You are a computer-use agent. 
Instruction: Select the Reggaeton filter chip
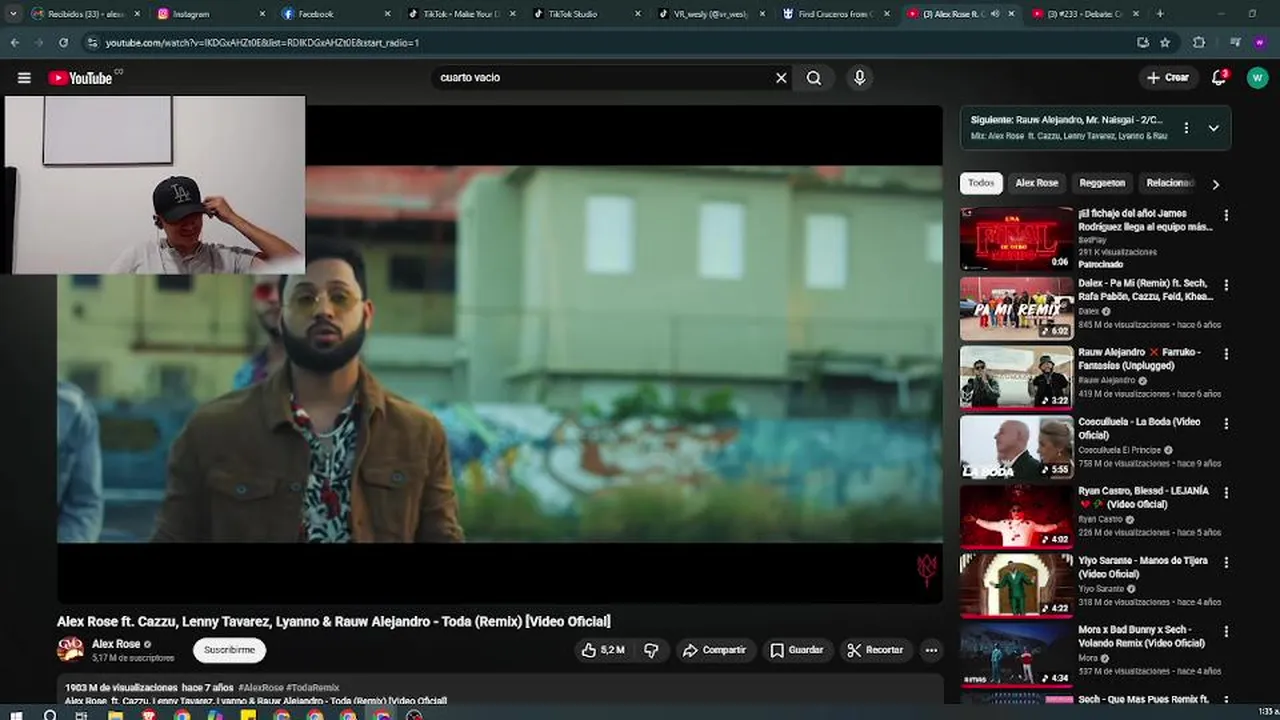(1102, 183)
